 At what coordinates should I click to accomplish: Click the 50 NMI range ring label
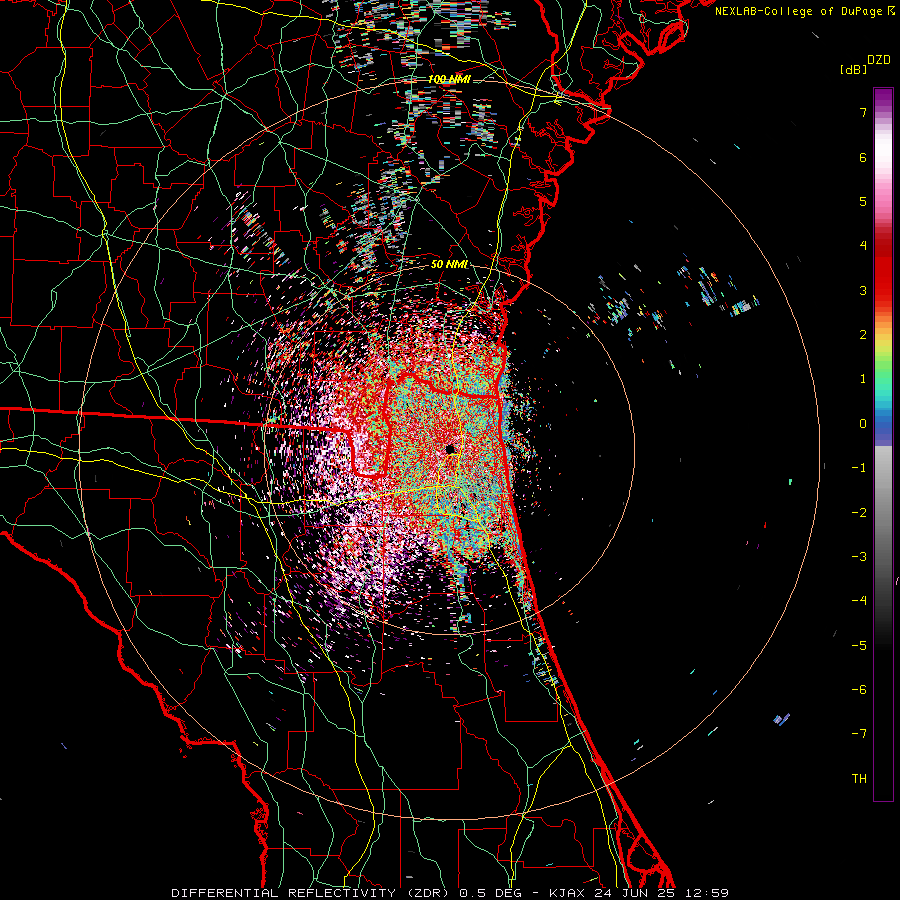(449, 265)
